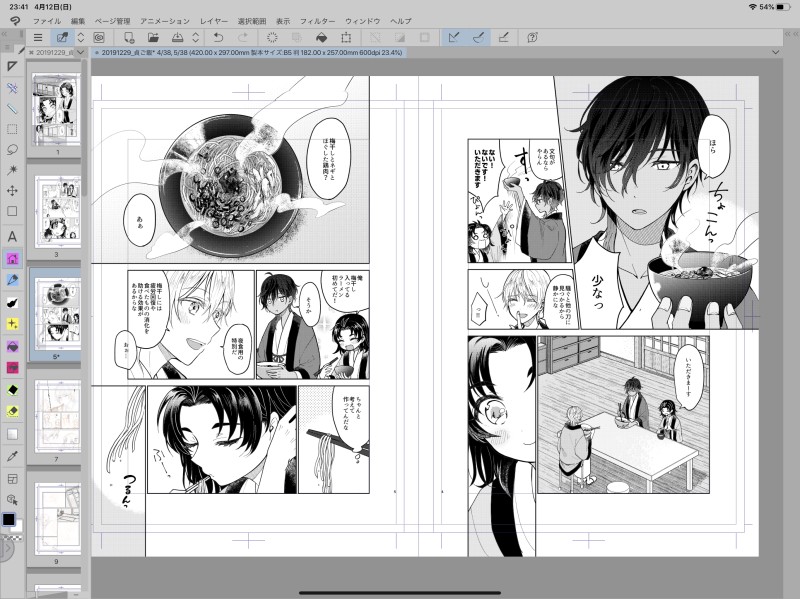Screen dimensions: 800x599
Task: Open 選択範囲 menu
Action: (252, 21)
